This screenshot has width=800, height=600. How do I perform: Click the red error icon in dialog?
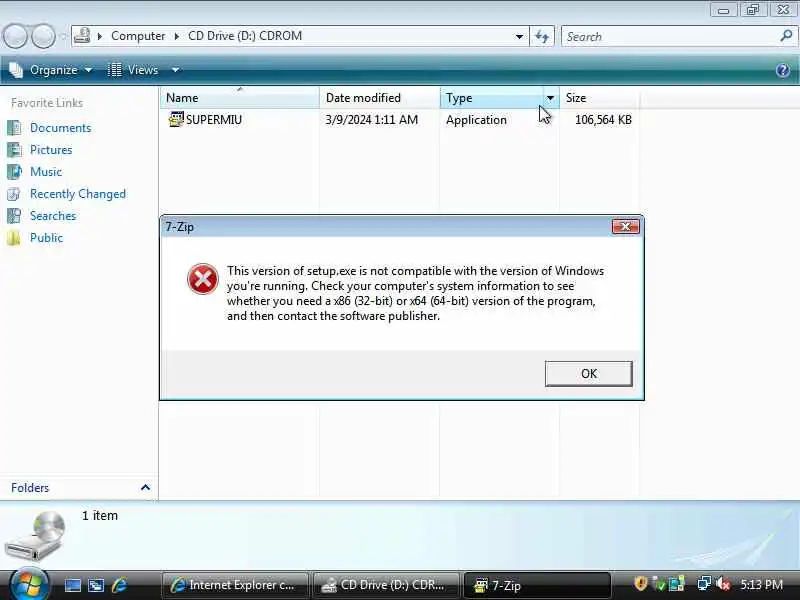tap(203, 279)
